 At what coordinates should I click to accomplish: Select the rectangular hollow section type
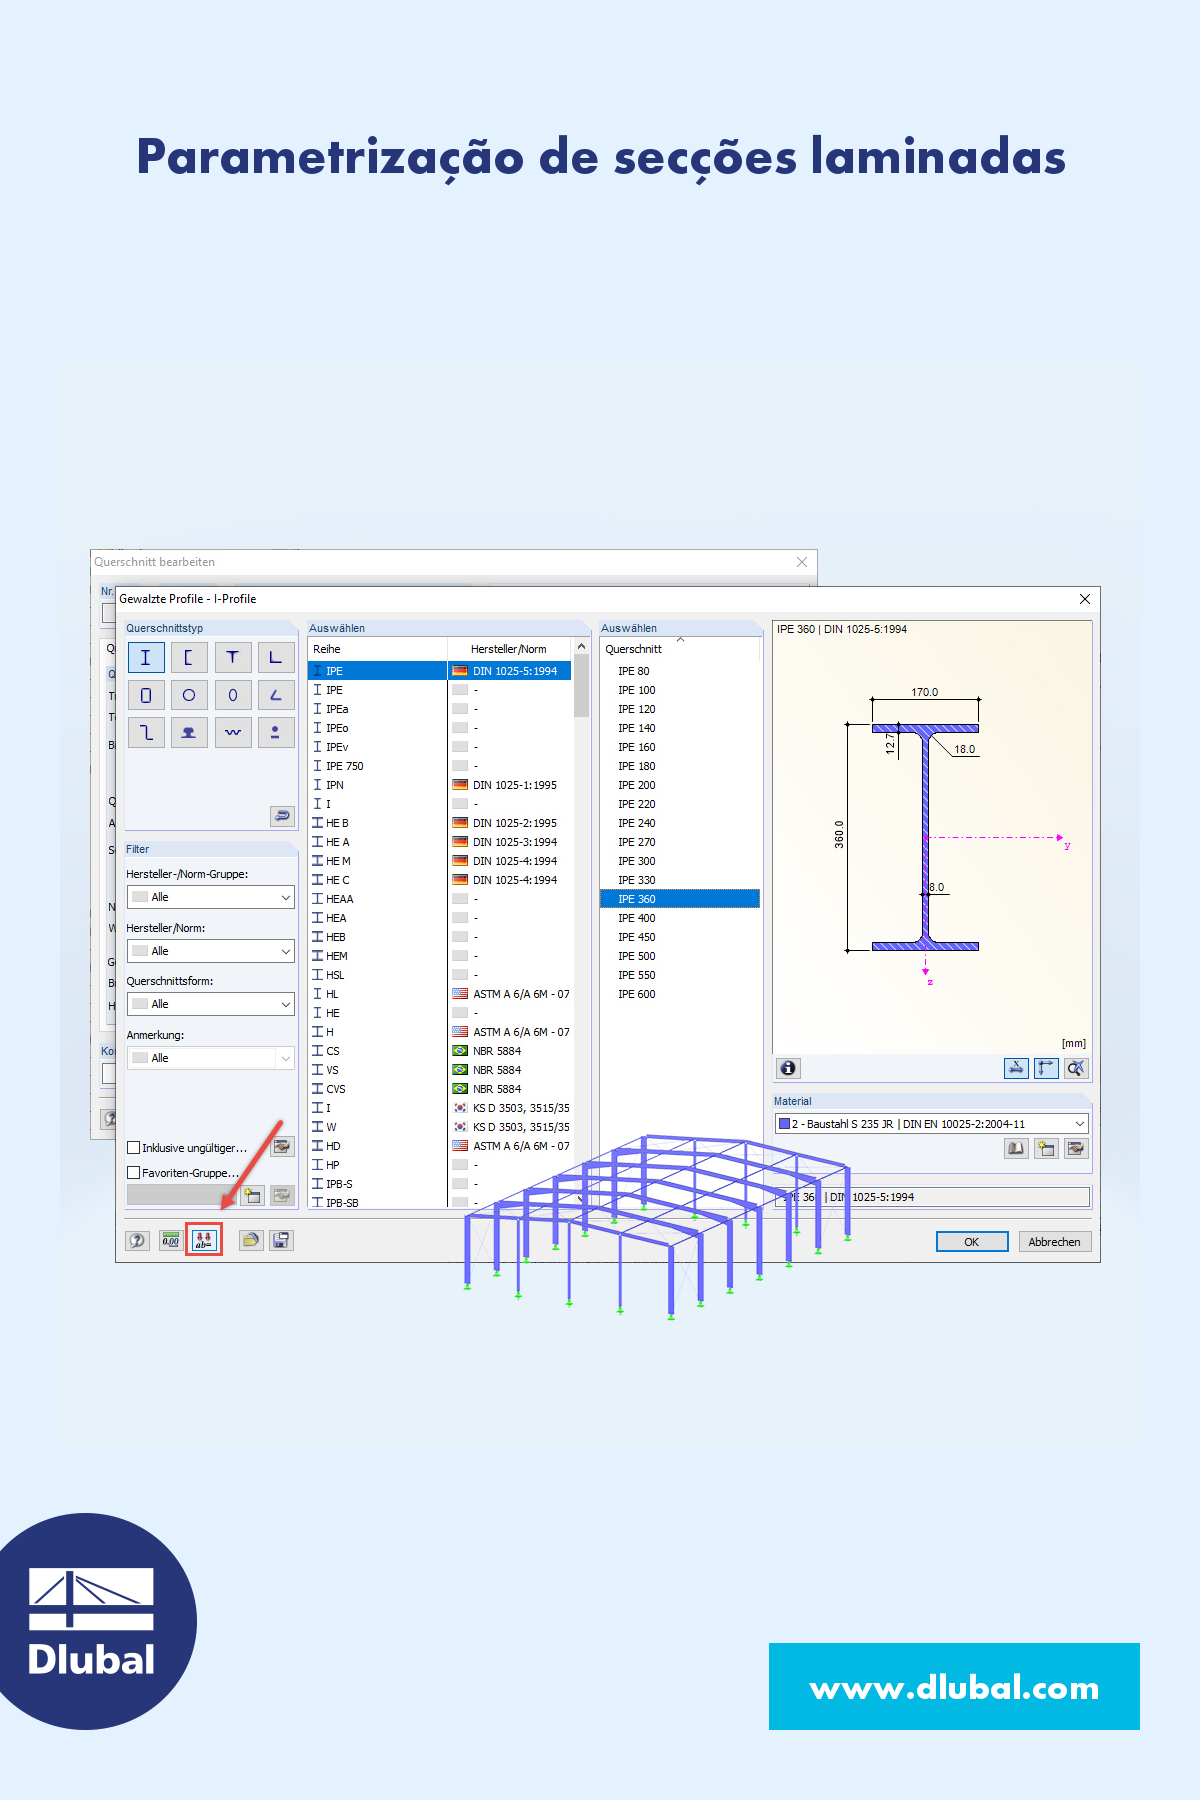click(146, 695)
